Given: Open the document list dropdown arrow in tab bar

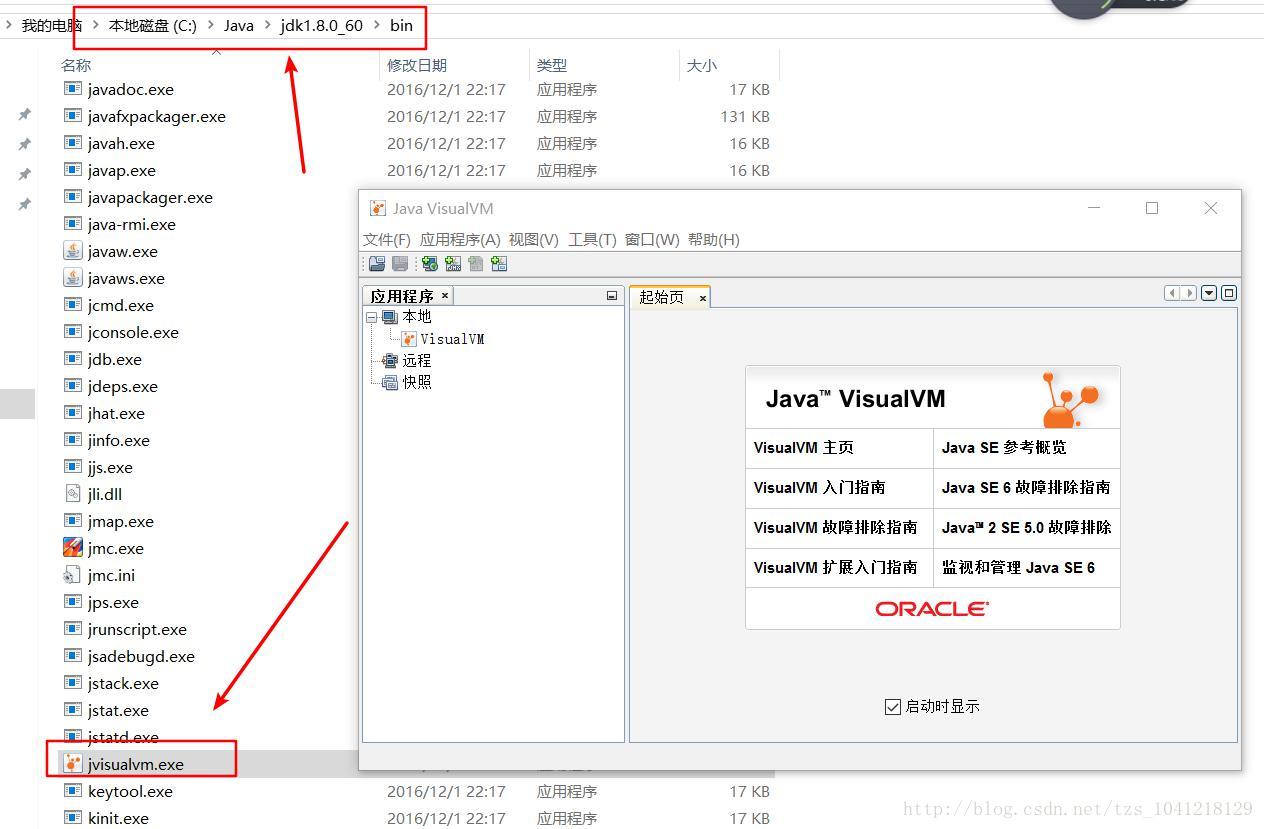Looking at the screenshot, I should 1209,293.
